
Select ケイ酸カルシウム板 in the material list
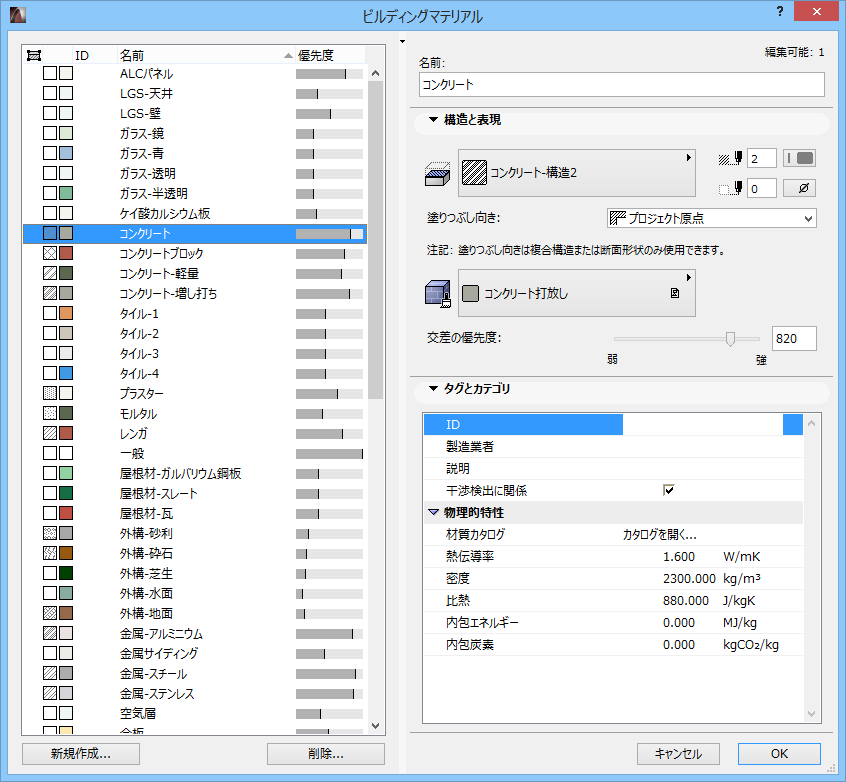click(195, 213)
